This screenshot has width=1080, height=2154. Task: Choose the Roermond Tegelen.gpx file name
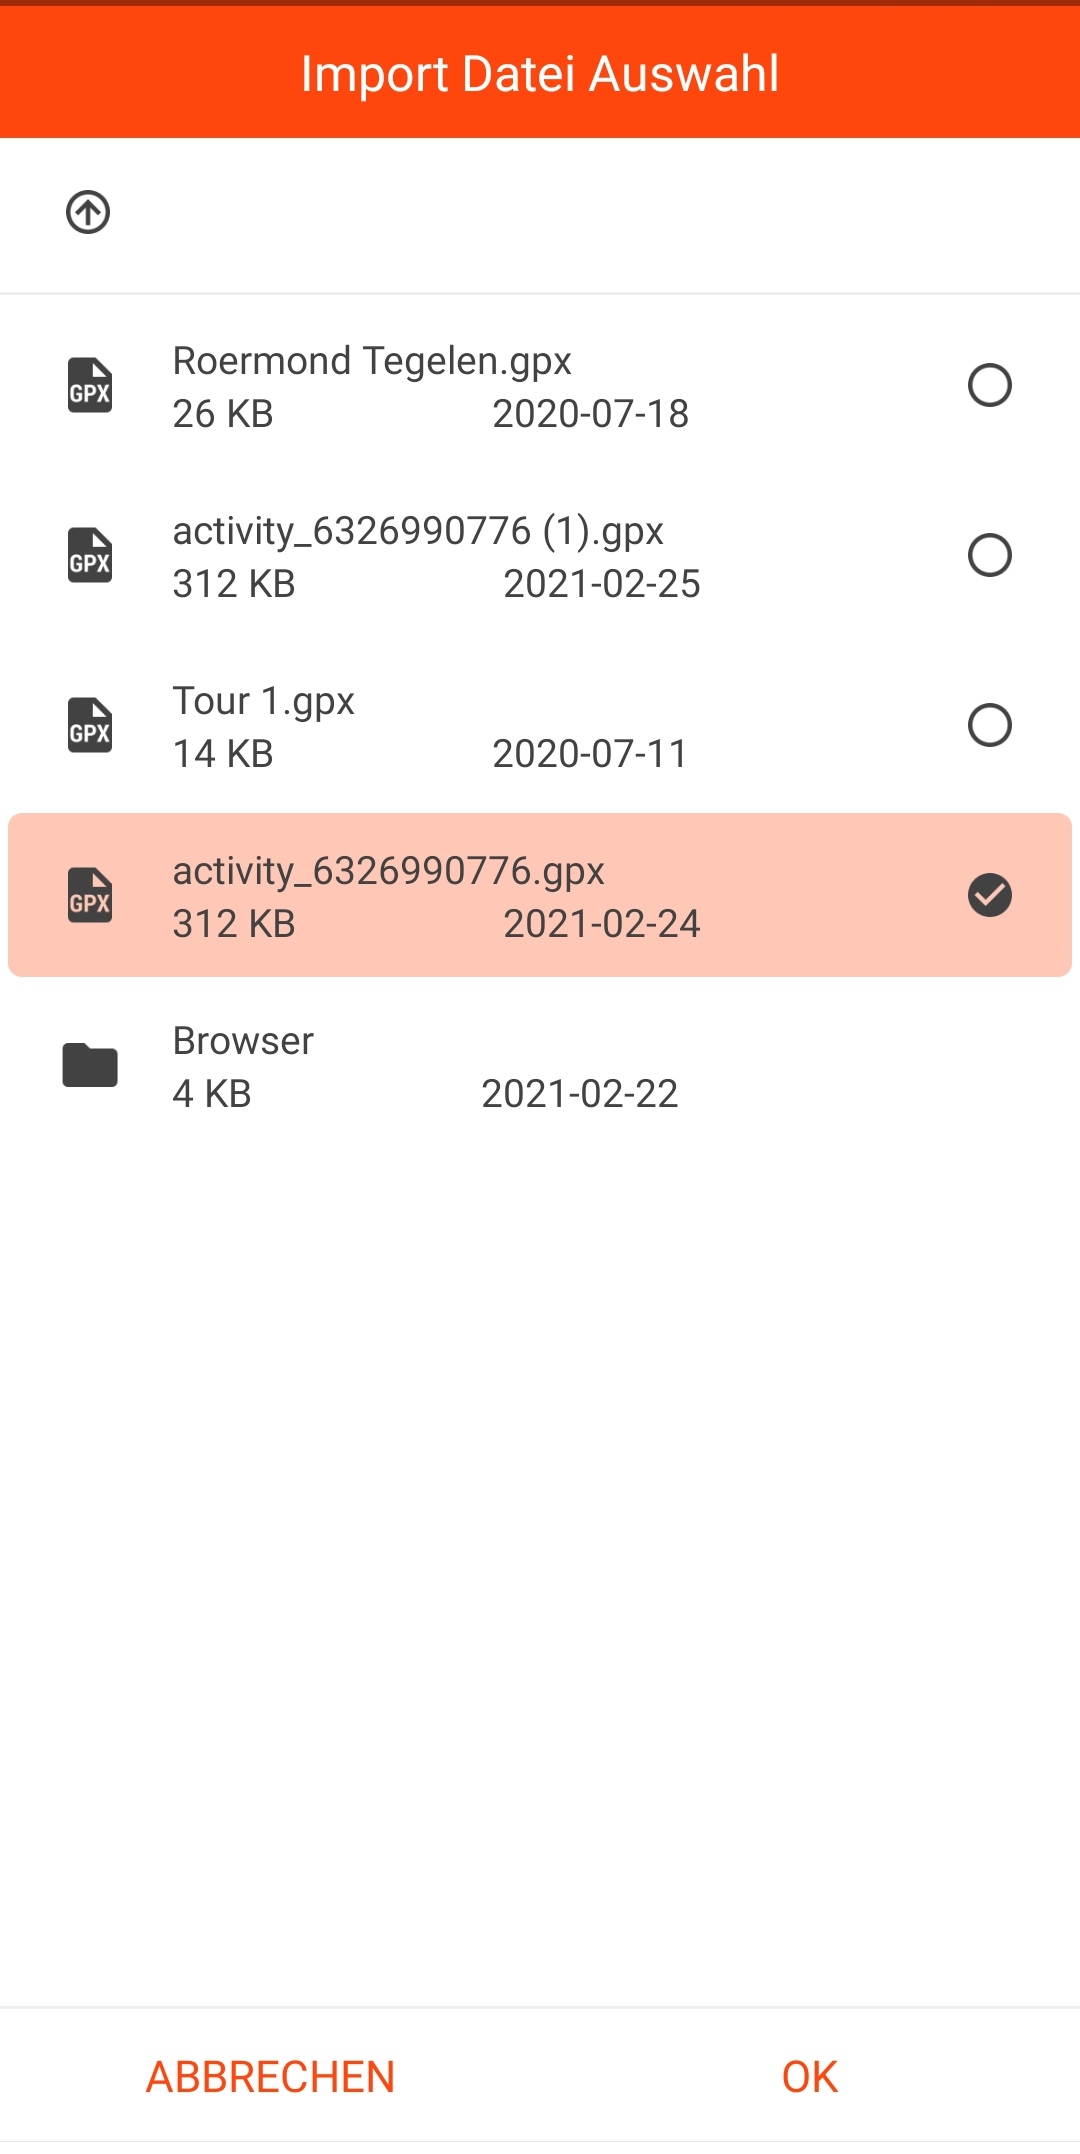pyautogui.click(x=372, y=361)
